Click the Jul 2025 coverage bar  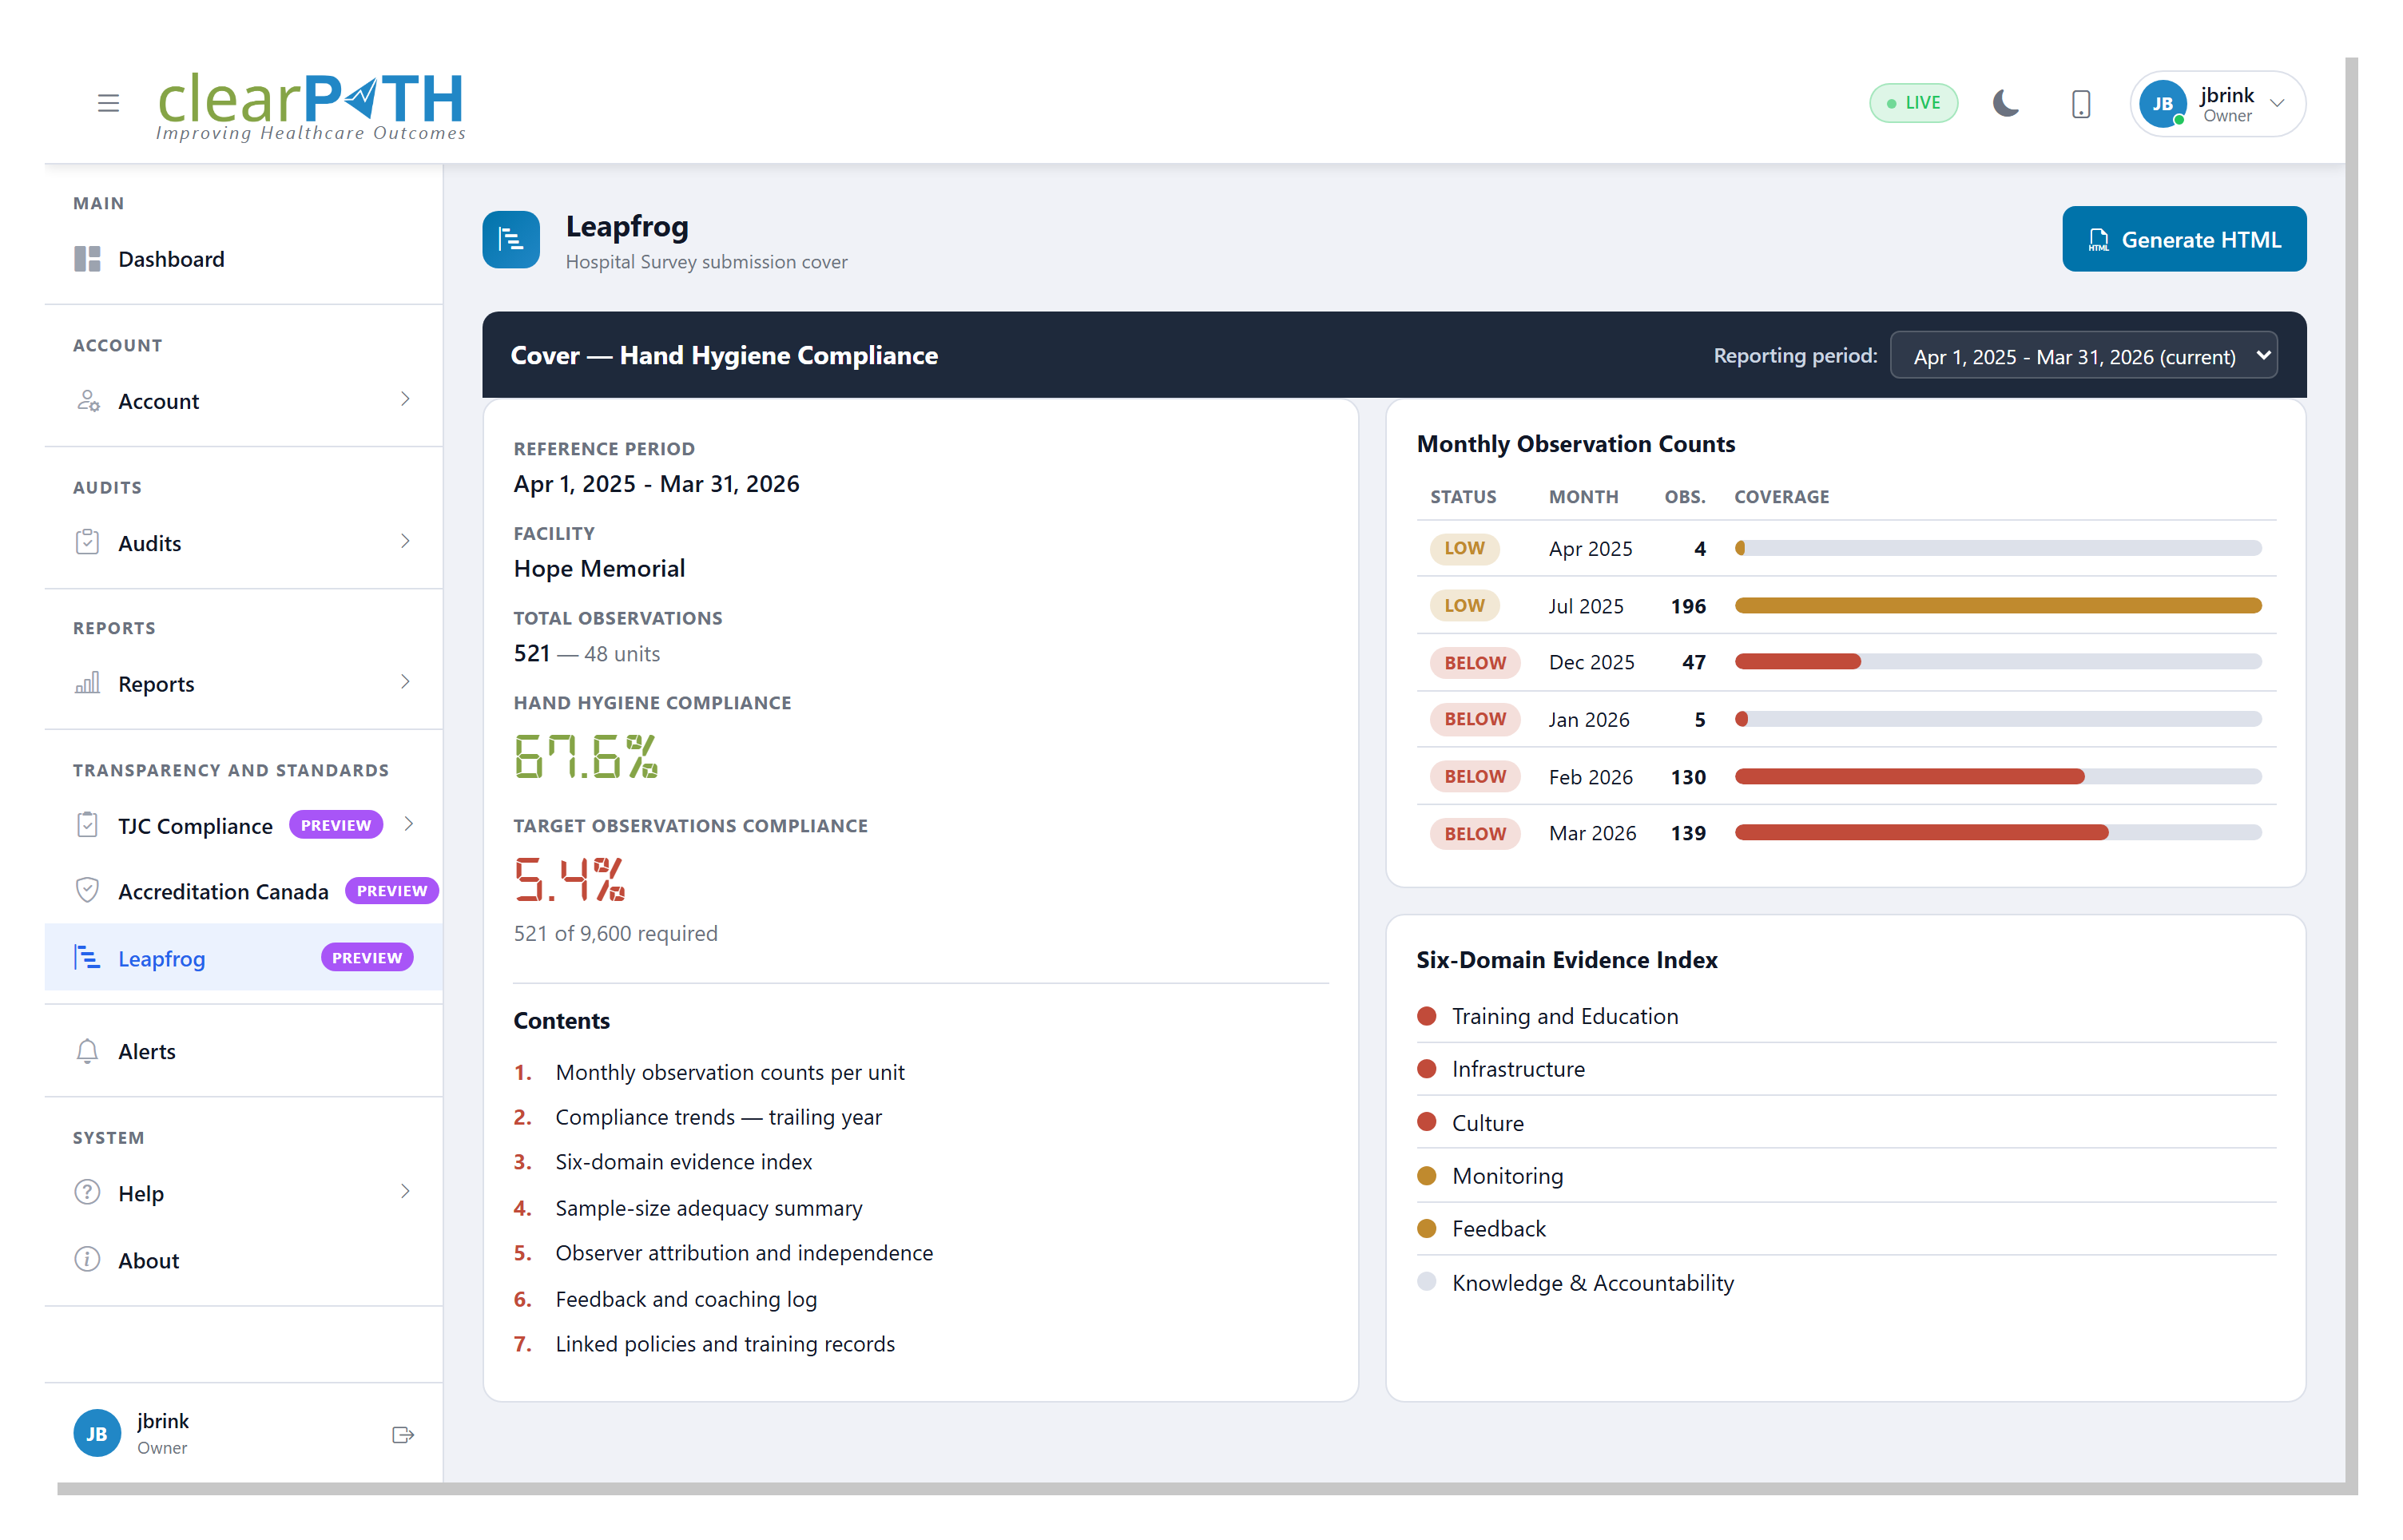pyautogui.click(x=1998, y=605)
